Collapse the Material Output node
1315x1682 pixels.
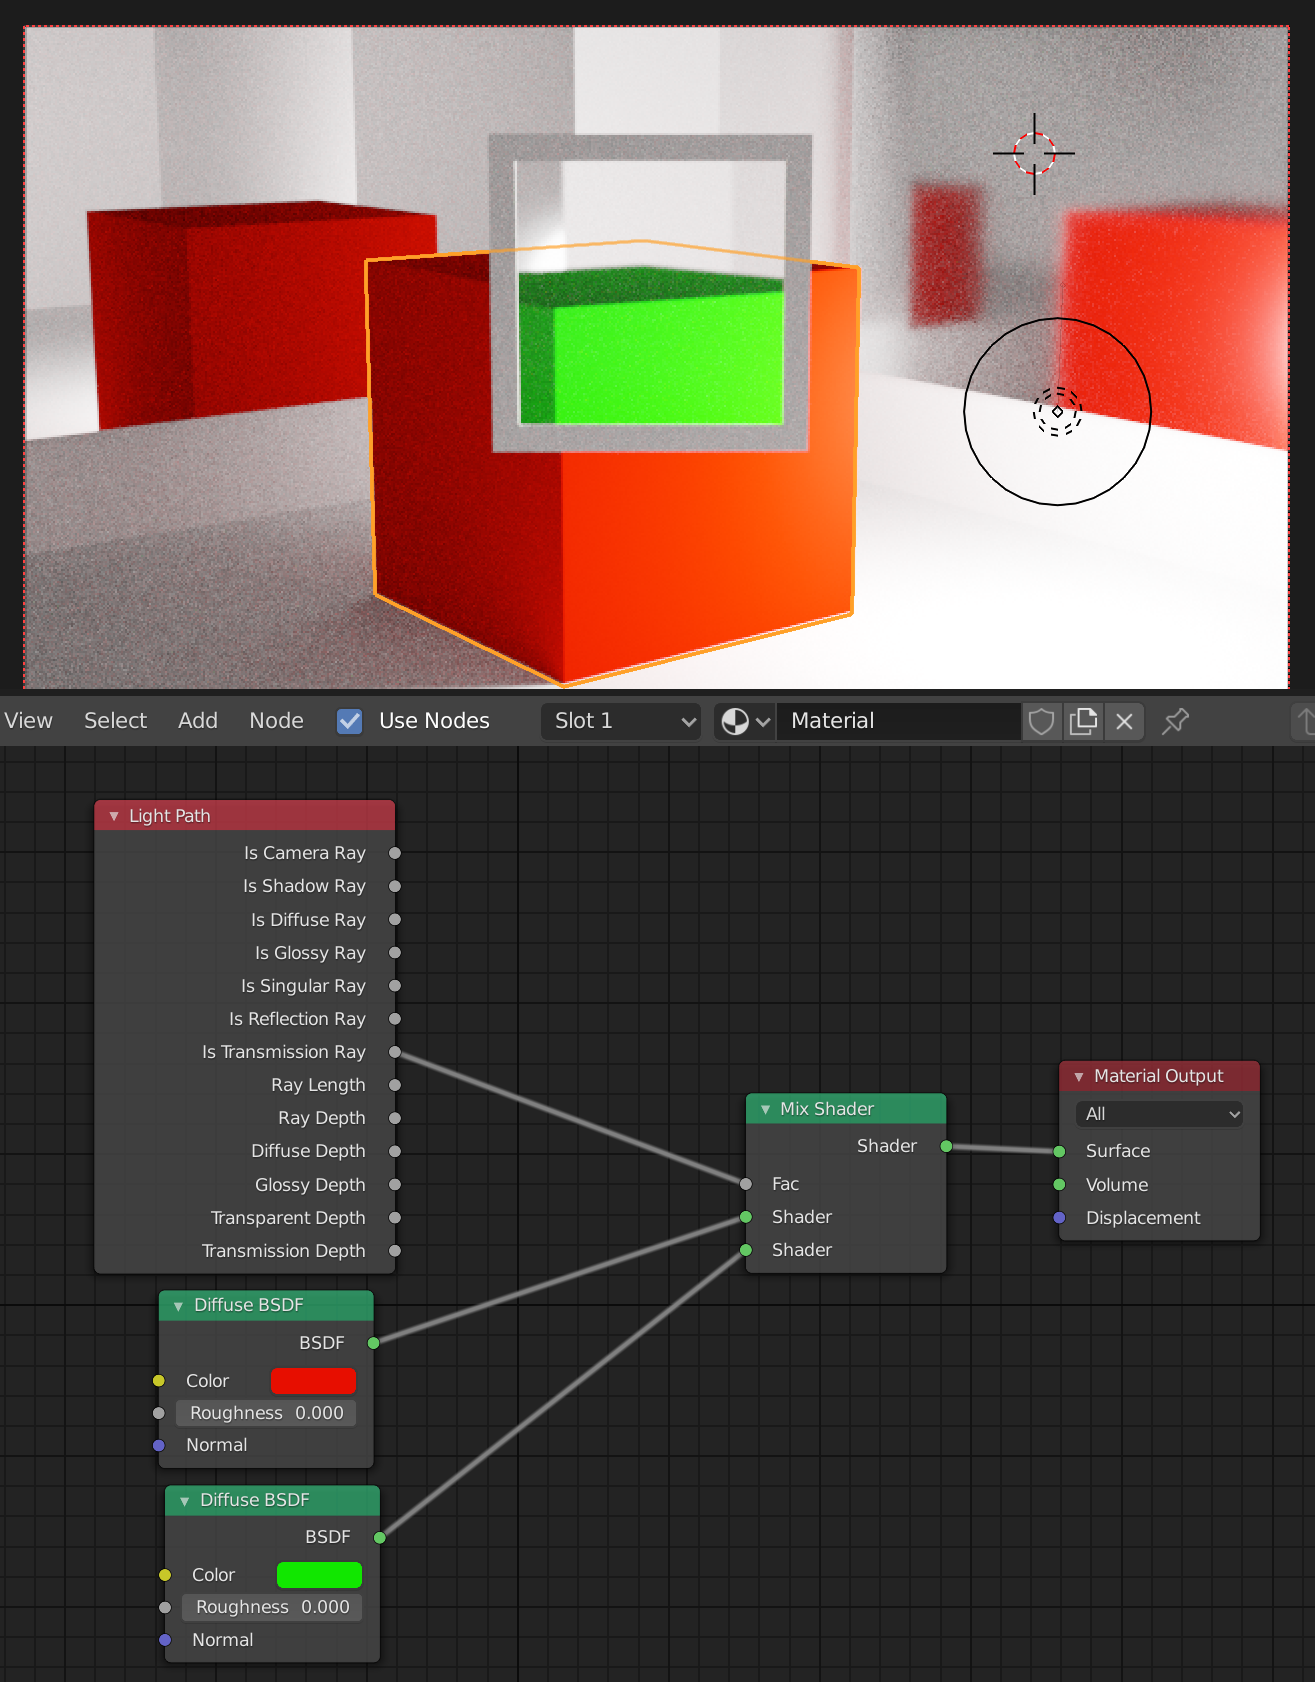point(1079,1076)
